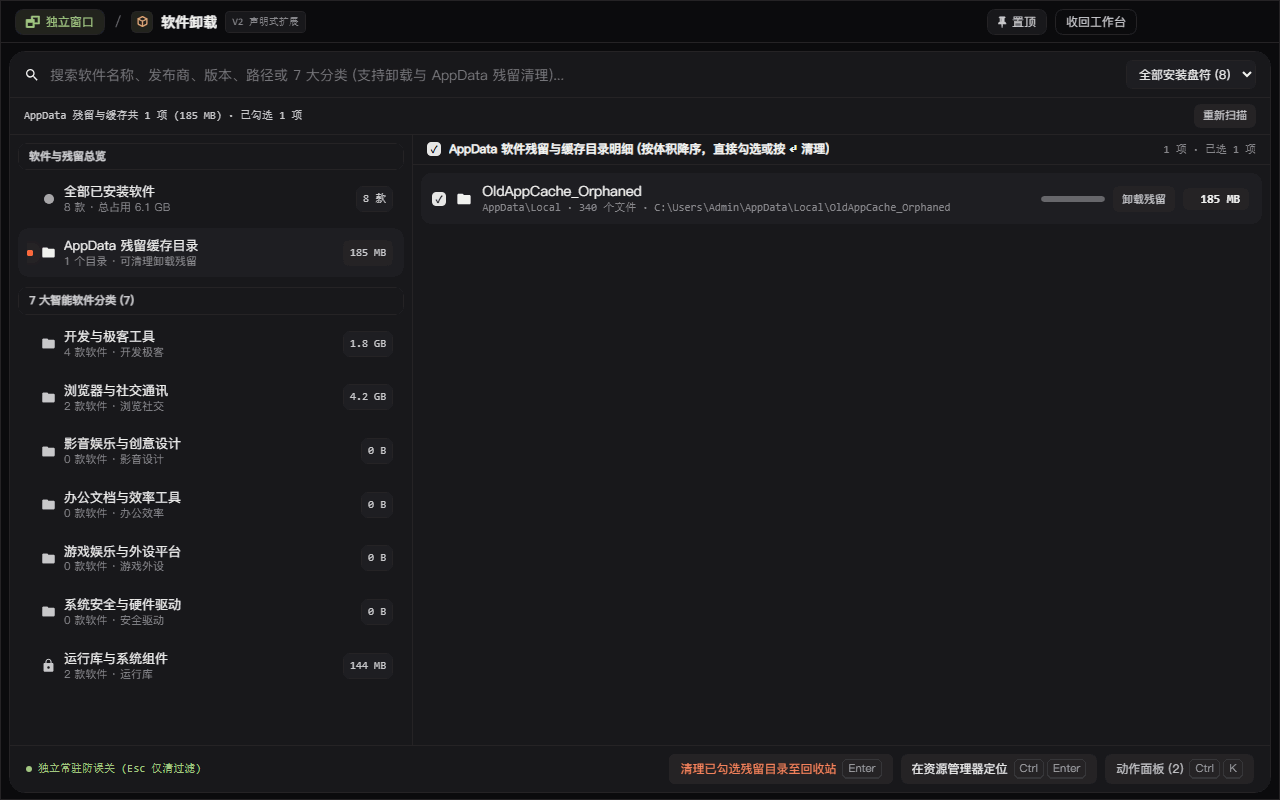Viewport: 1280px width, 800px height.
Task: Open the 开发与极客工具 category
Action: pyautogui.click(x=211, y=344)
